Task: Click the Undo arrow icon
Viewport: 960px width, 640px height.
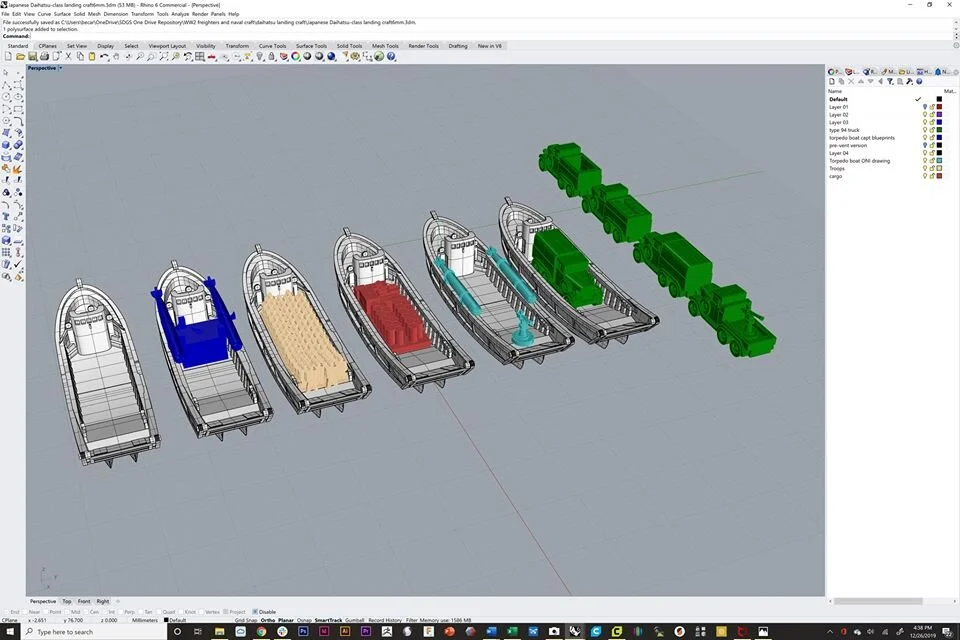Action: (104, 56)
